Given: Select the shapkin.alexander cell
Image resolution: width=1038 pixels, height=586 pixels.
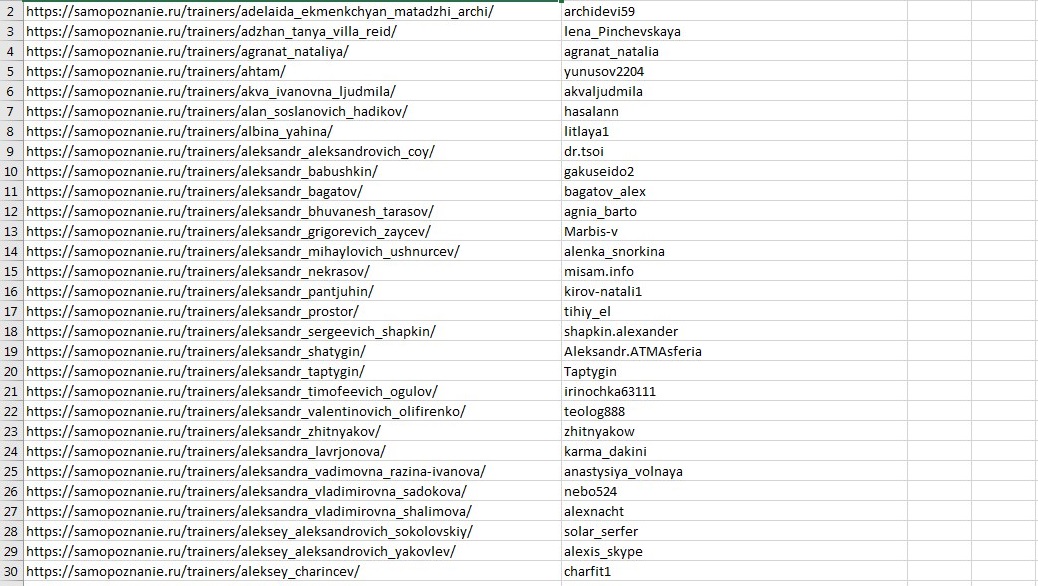Looking at the screenshot, I should (x=734, y=331).
